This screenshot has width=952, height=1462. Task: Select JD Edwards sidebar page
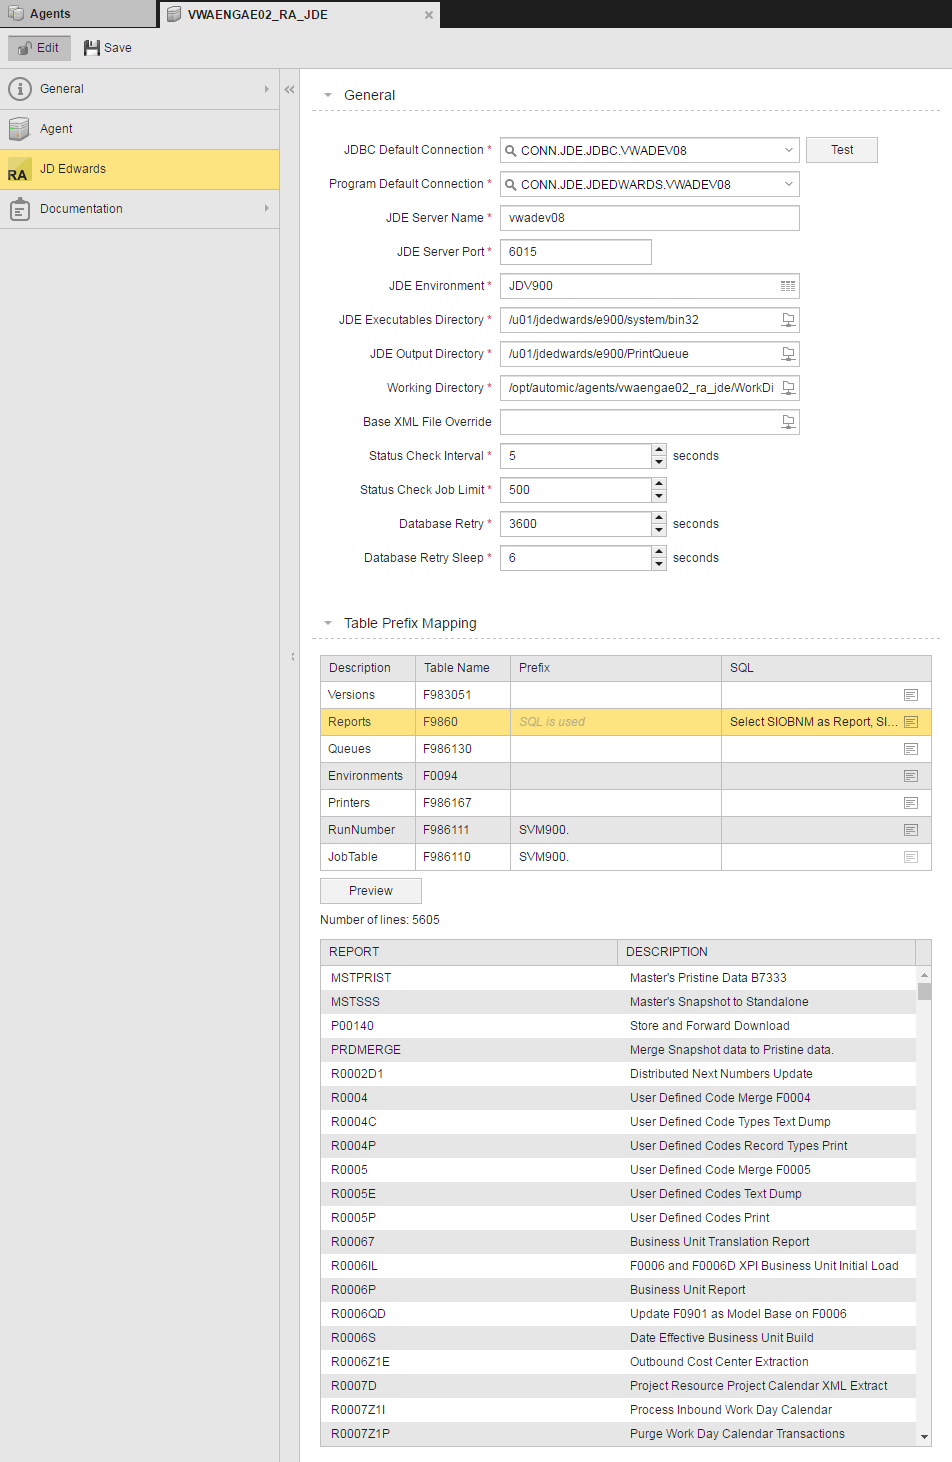coord(139,169)
